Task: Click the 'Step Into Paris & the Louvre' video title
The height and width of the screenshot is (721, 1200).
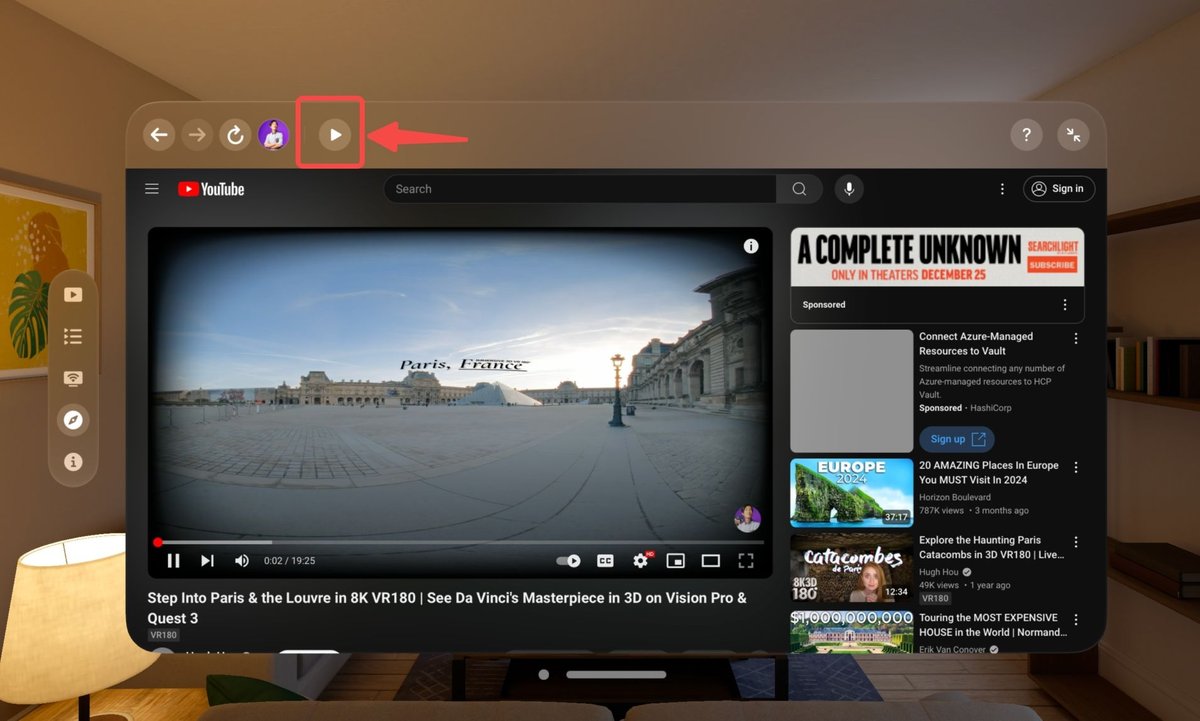Action: point(447,608)
